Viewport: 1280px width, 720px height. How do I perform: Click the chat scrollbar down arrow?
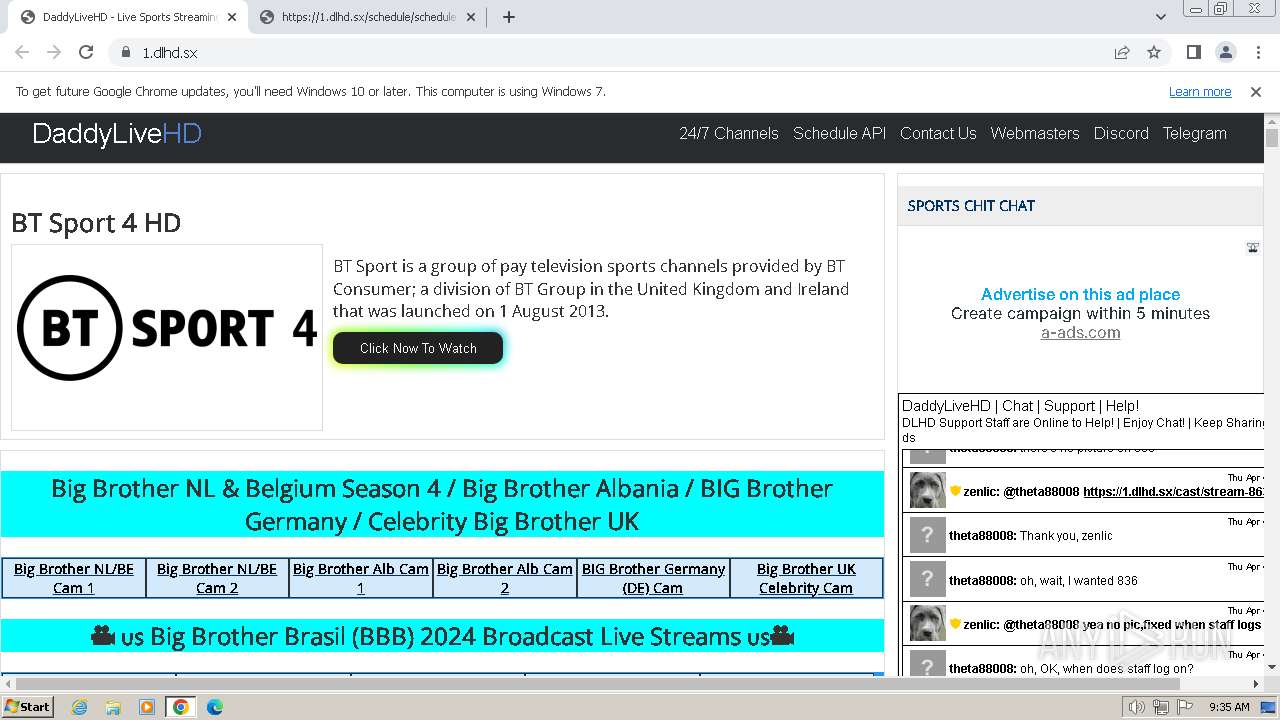point(1272,667)
